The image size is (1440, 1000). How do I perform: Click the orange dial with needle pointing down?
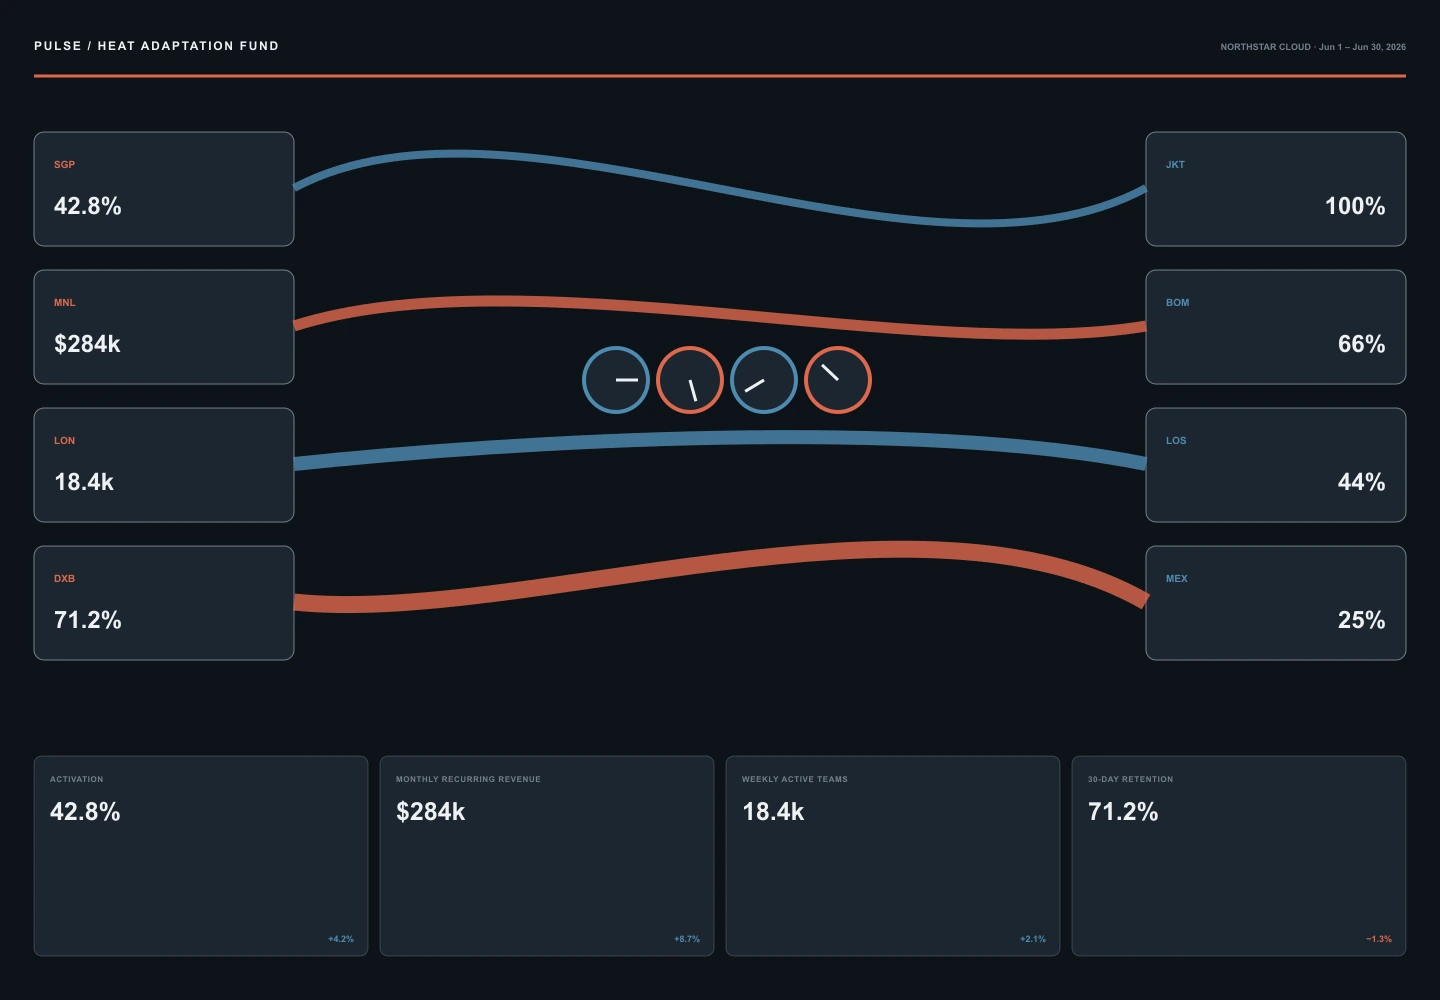pyautogui.click(x=690, y=380)
